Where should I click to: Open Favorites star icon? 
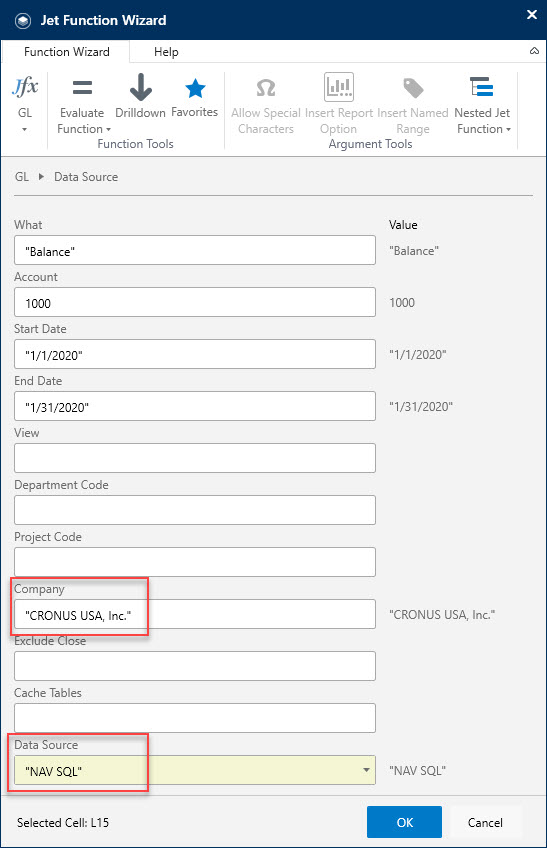195,88
